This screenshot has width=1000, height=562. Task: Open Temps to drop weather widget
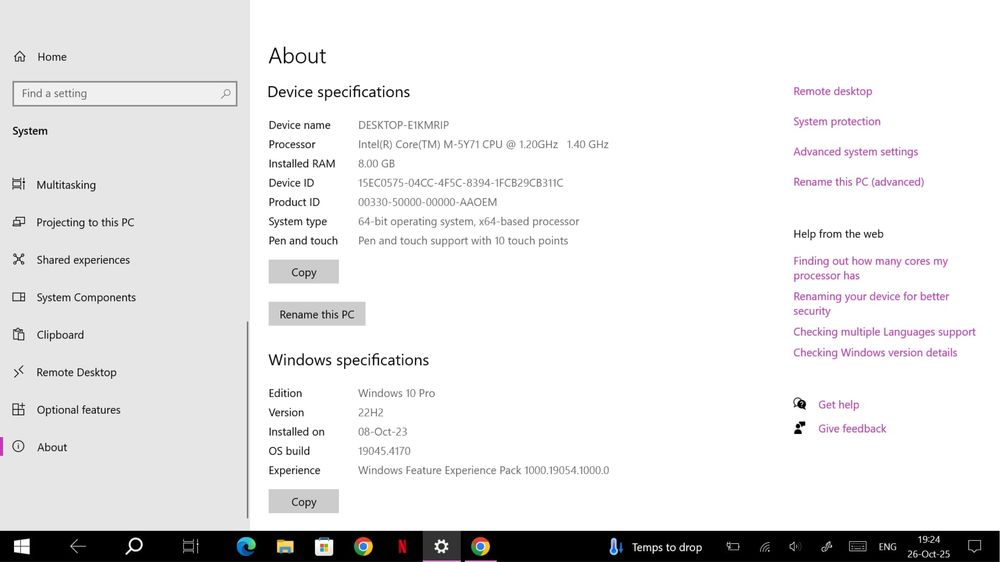(x=655, y=547)
